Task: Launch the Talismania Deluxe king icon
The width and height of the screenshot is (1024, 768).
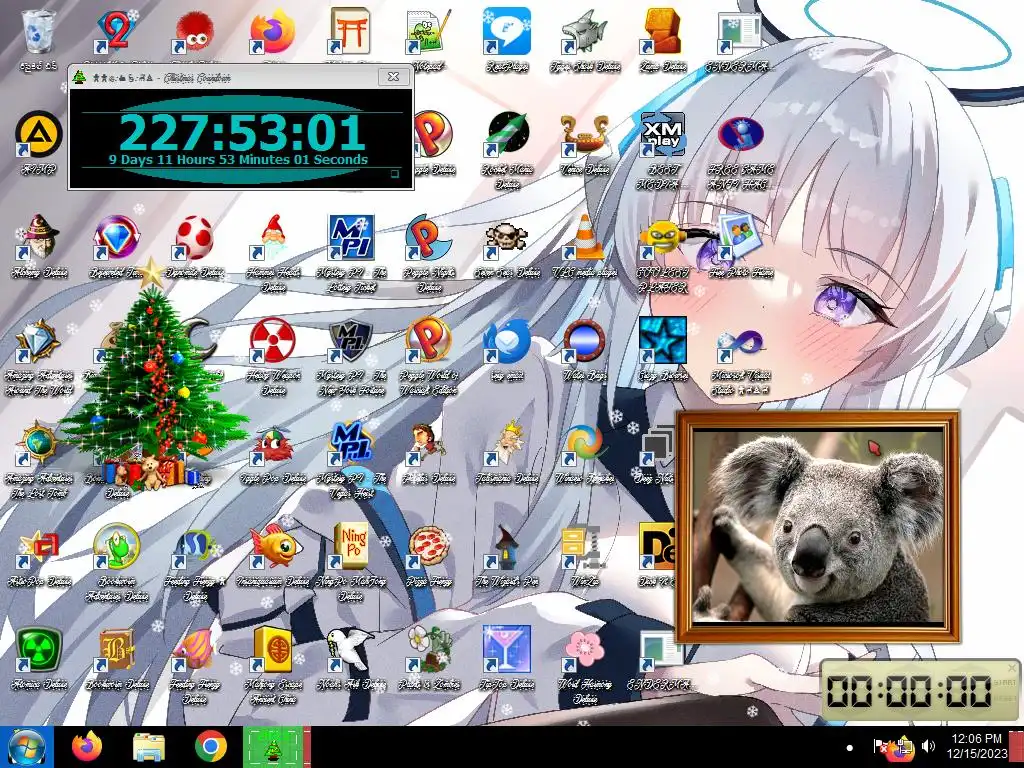Action: coord(507,443)
